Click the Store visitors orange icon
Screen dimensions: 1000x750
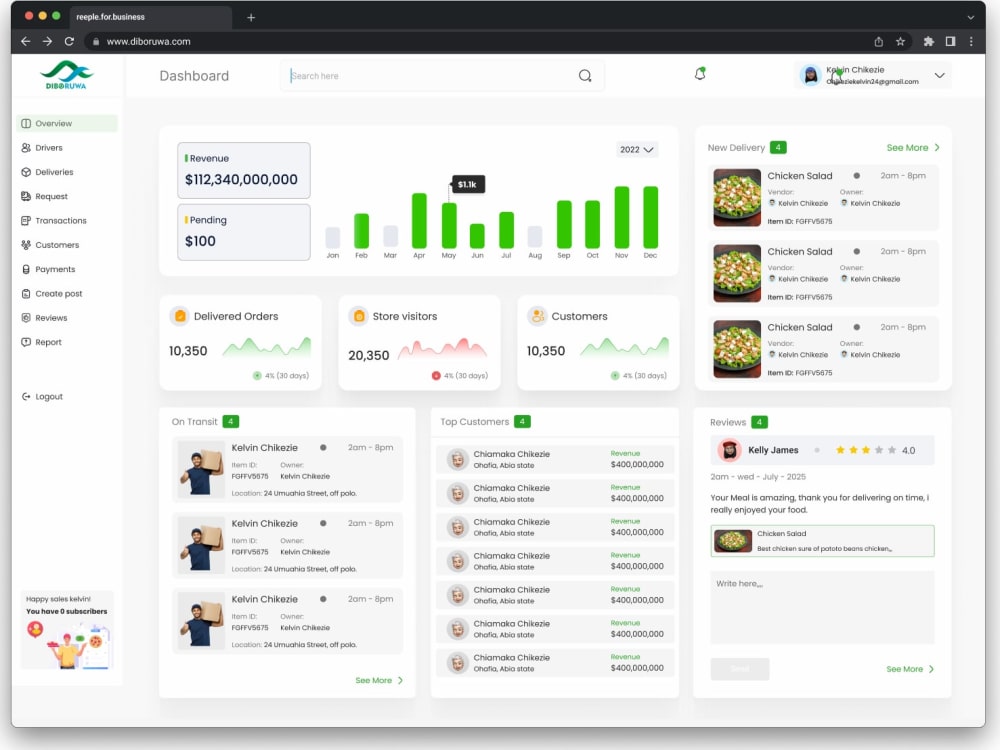[x=359, y=316]
